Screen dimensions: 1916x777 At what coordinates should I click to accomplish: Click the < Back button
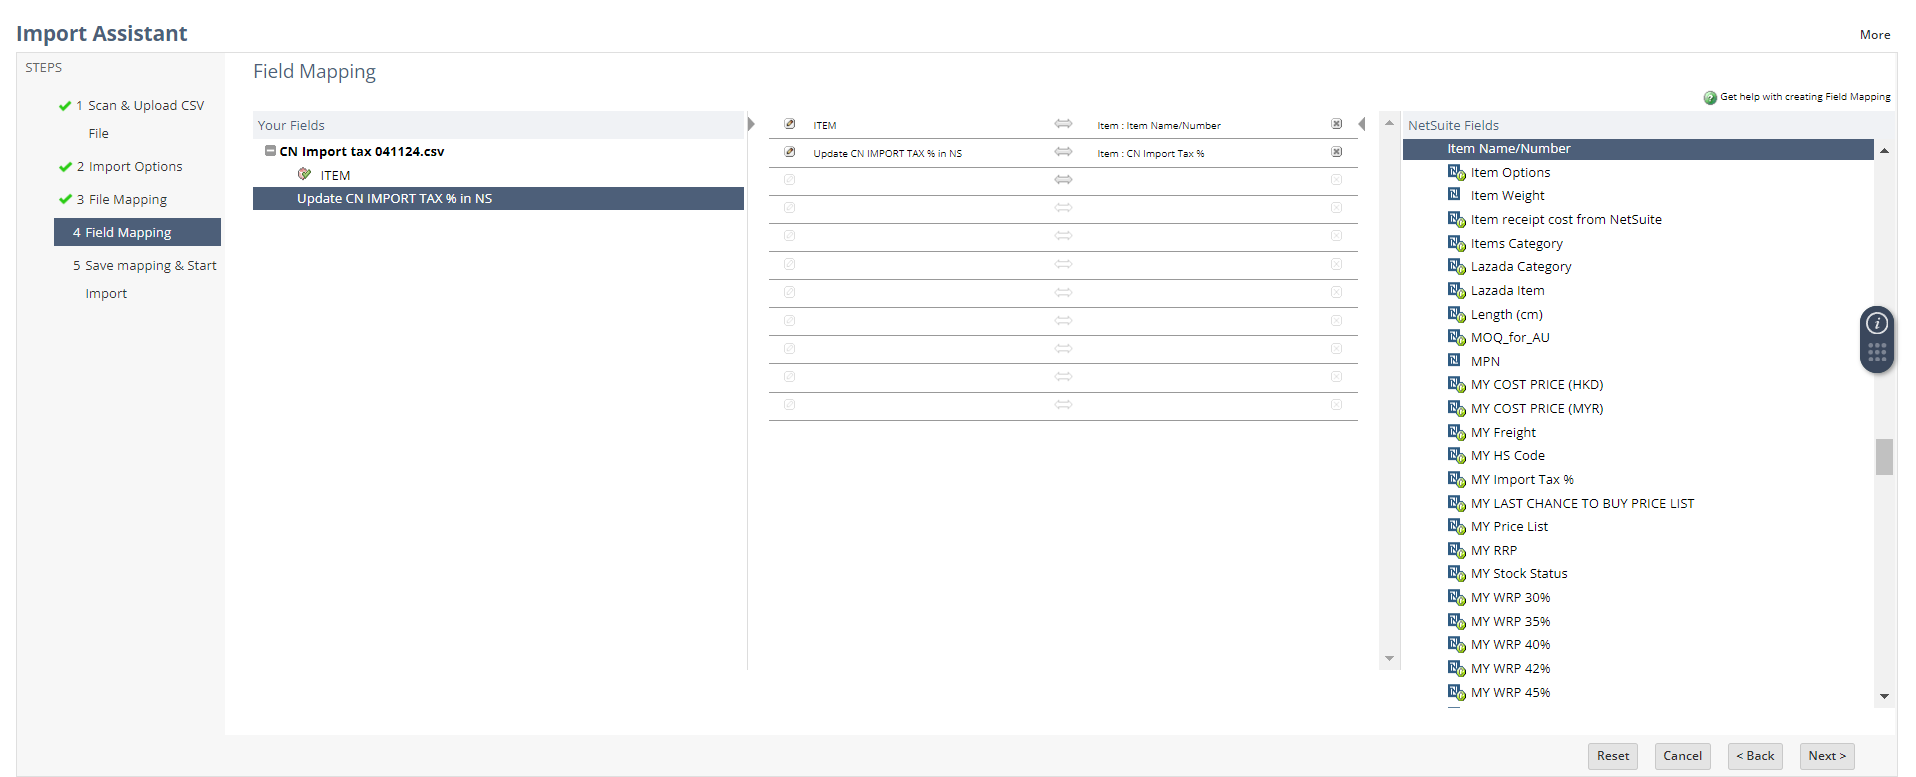(x=1755, y=756)
